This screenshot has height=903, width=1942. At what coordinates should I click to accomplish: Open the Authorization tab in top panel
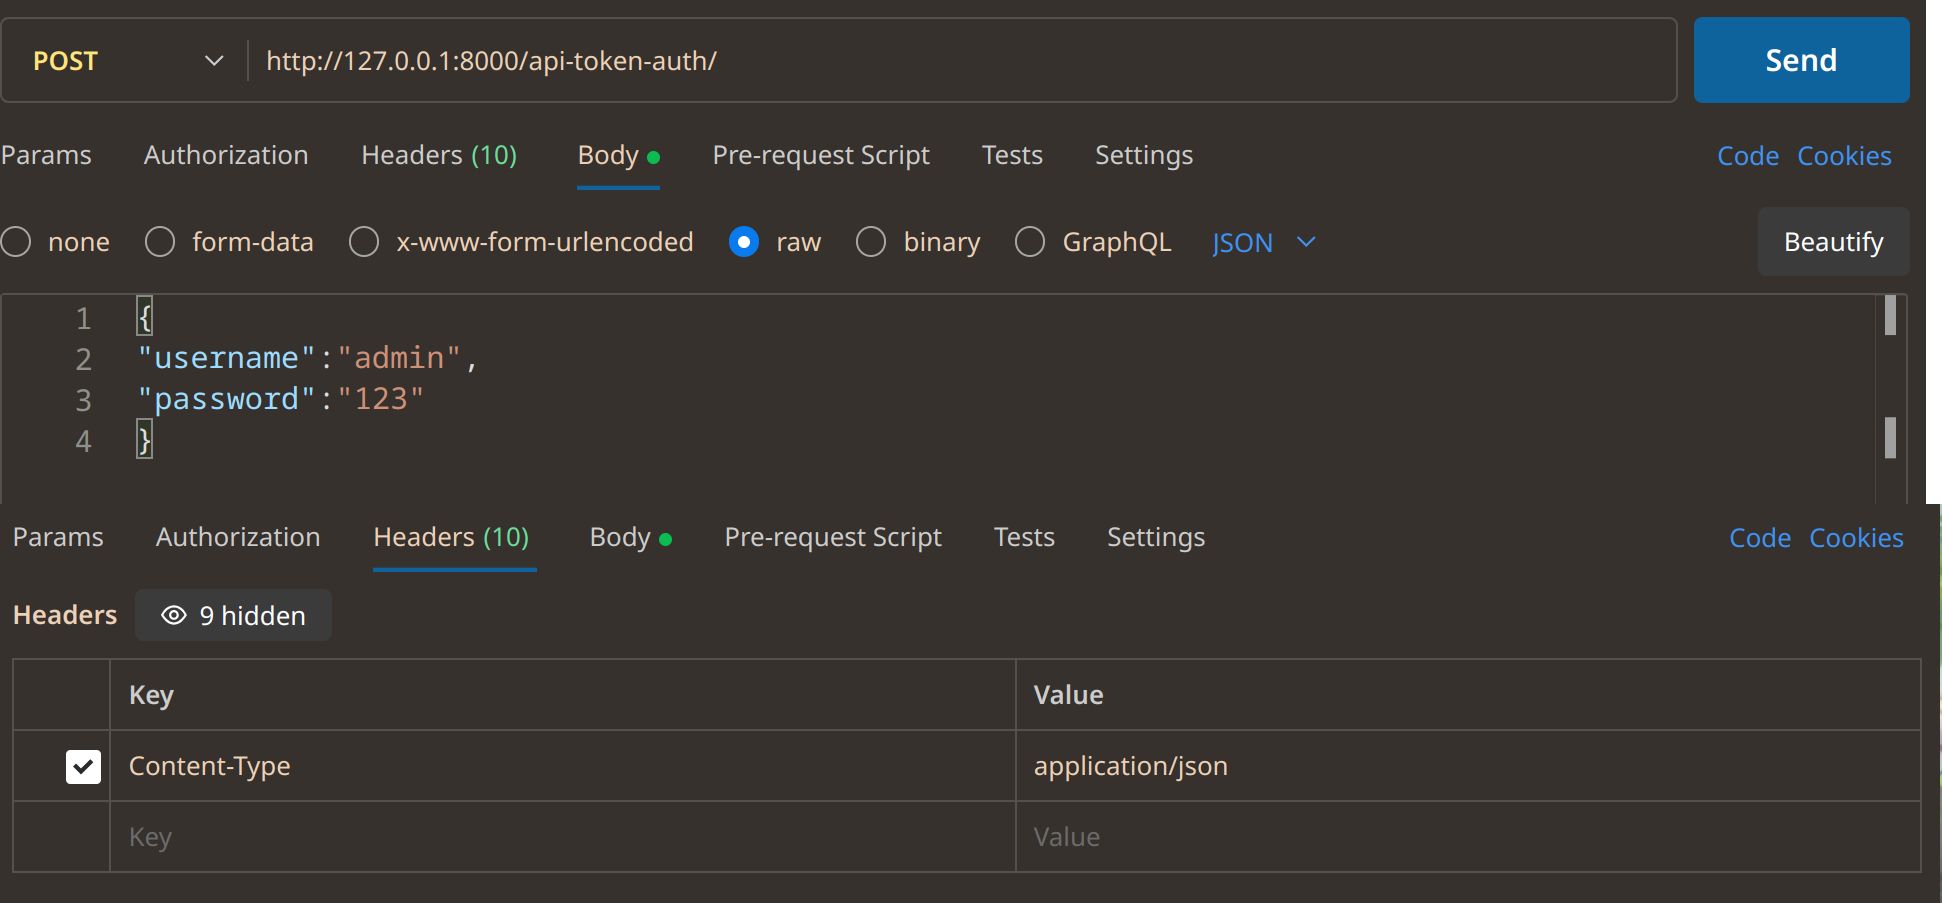[226, 155]
